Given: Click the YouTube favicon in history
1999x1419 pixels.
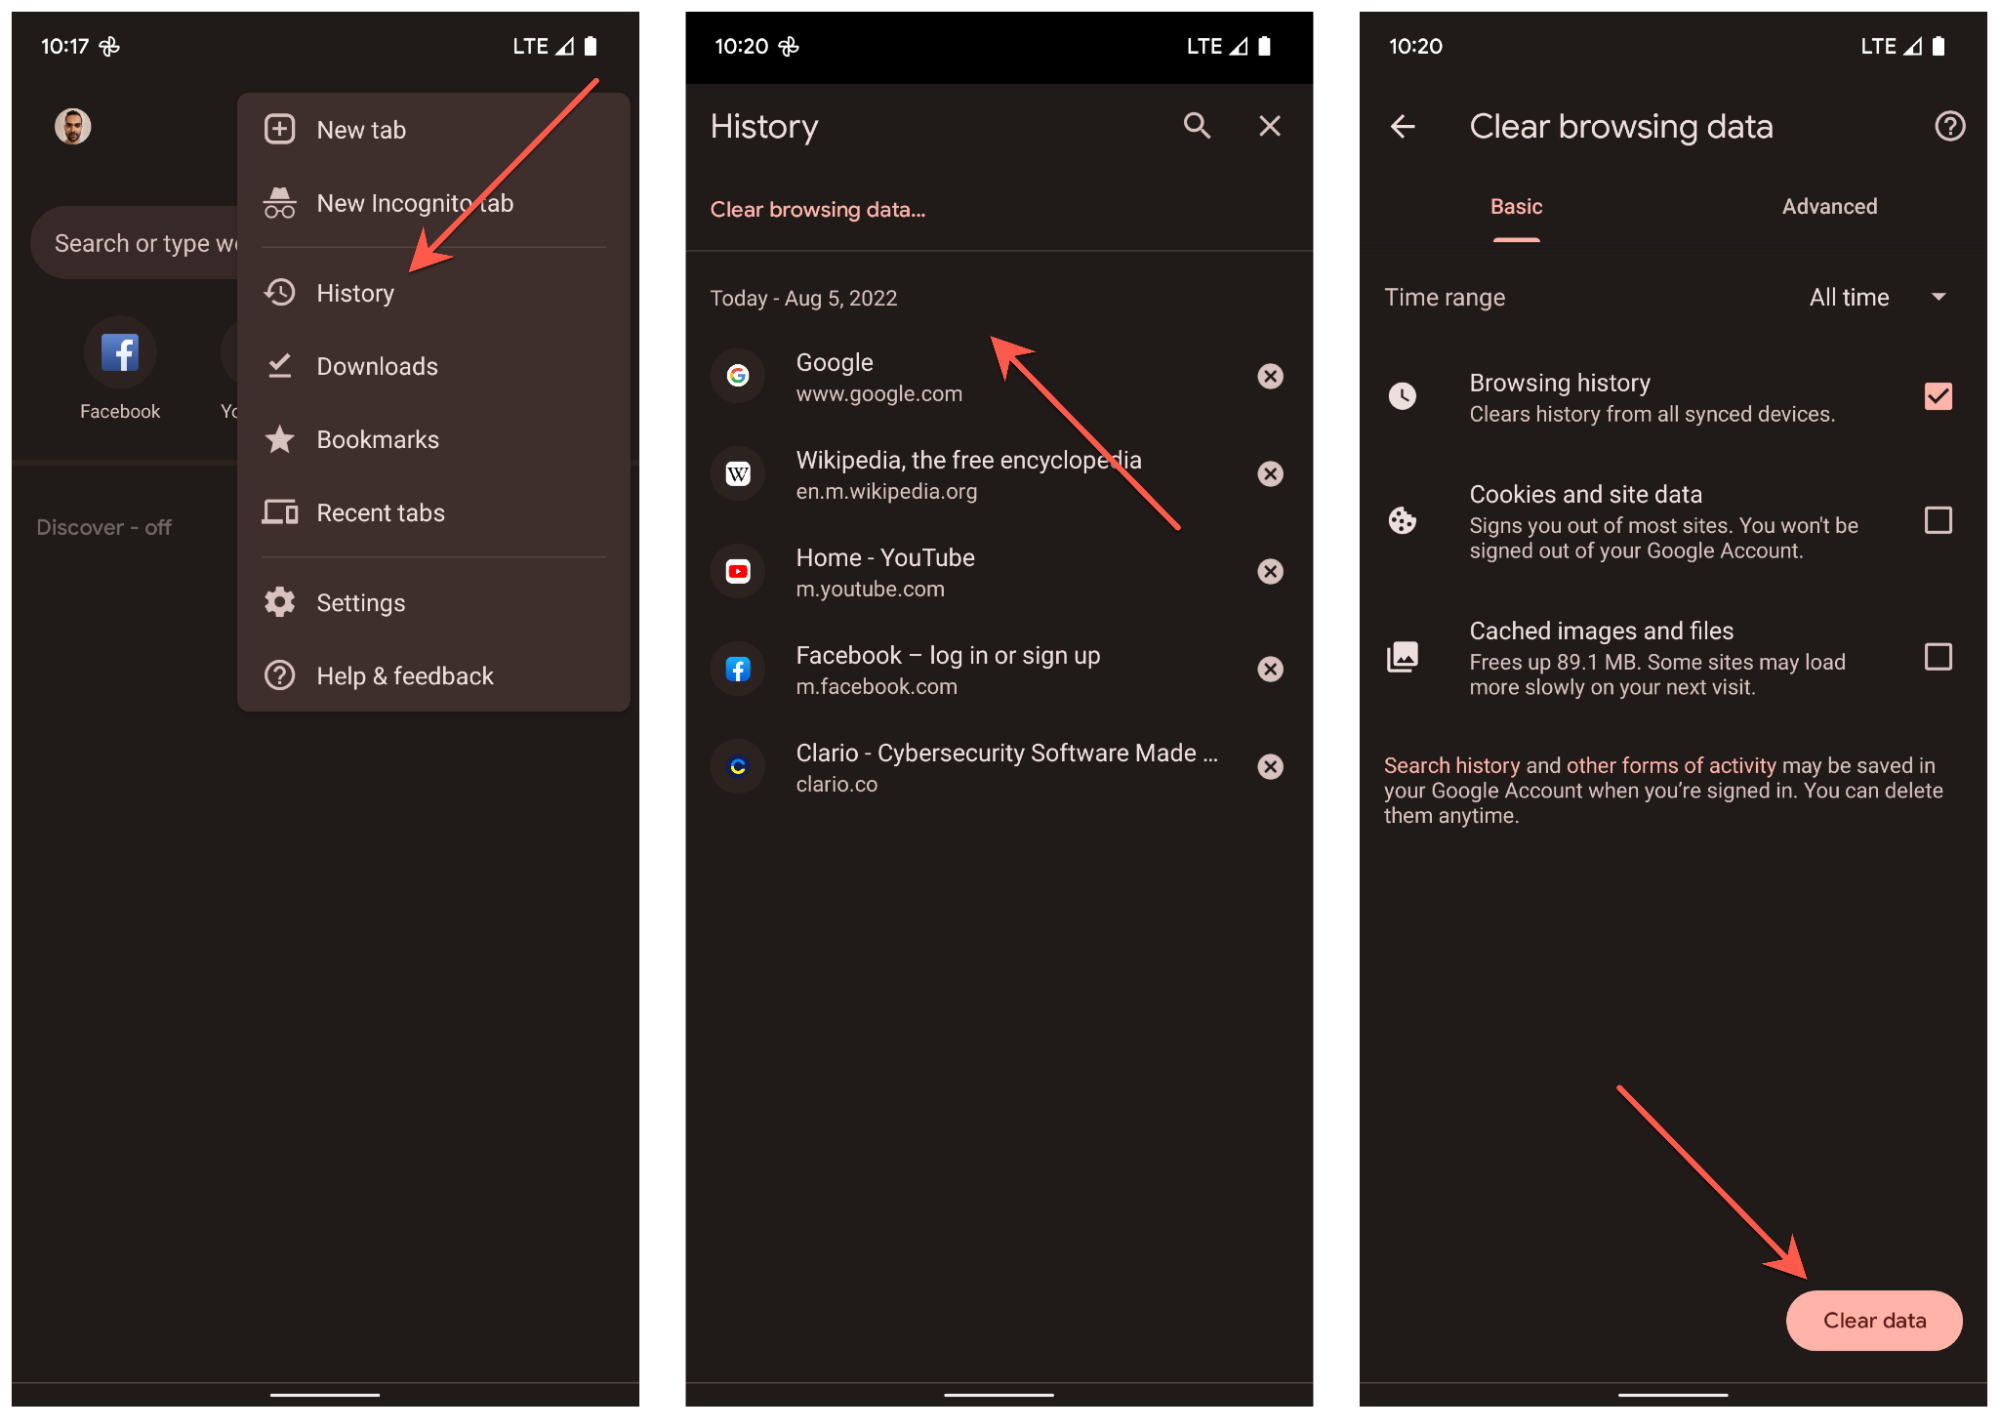Looking at the screenshot, I should coord(738,571).
